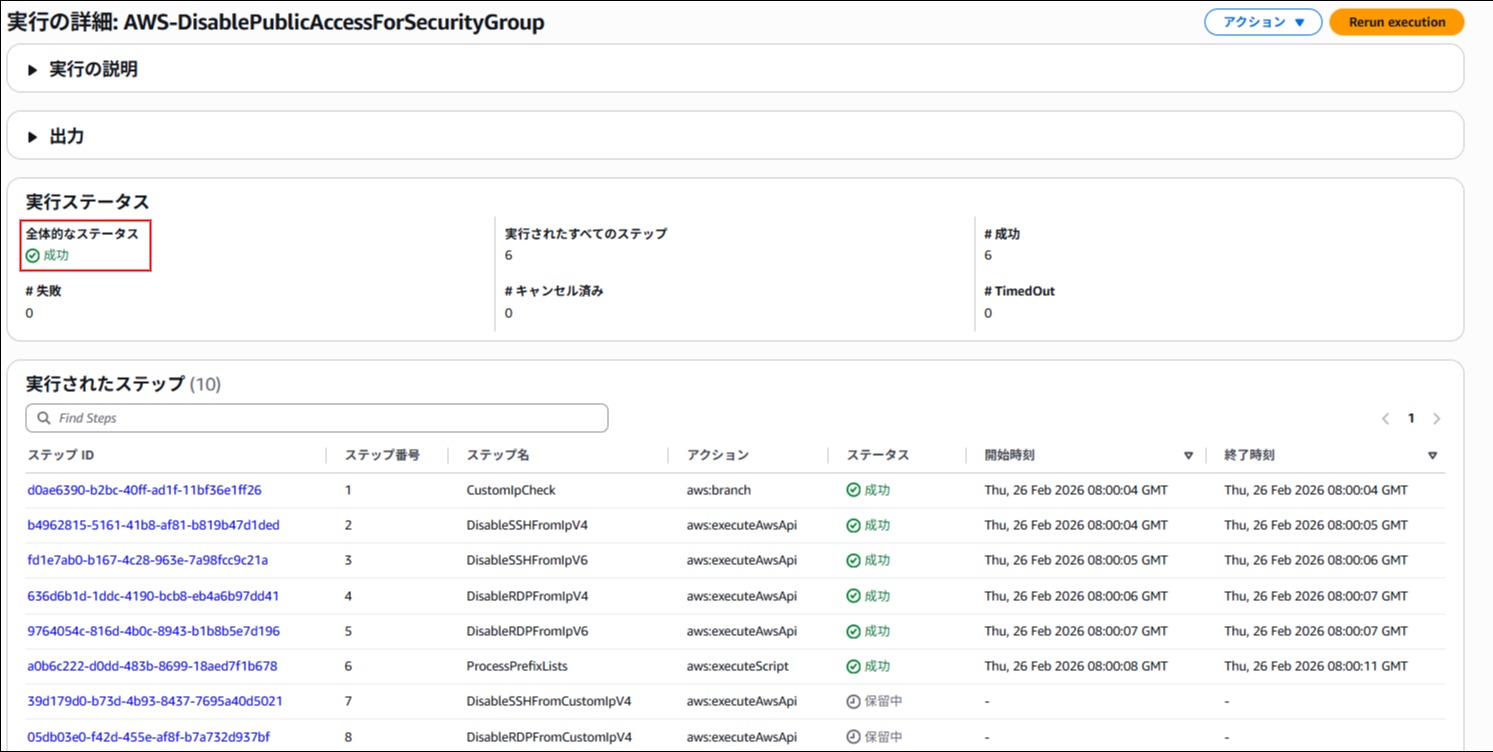Expand the 出力 section
This screenshot has height=752, width=1493.
coord(33,137)
